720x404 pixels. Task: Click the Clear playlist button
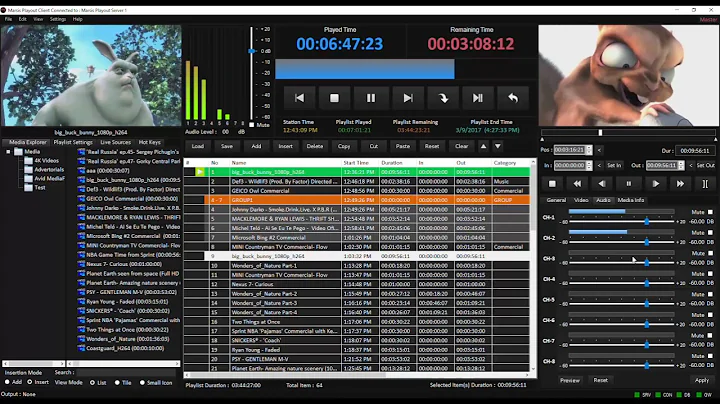tap(461, 146)
